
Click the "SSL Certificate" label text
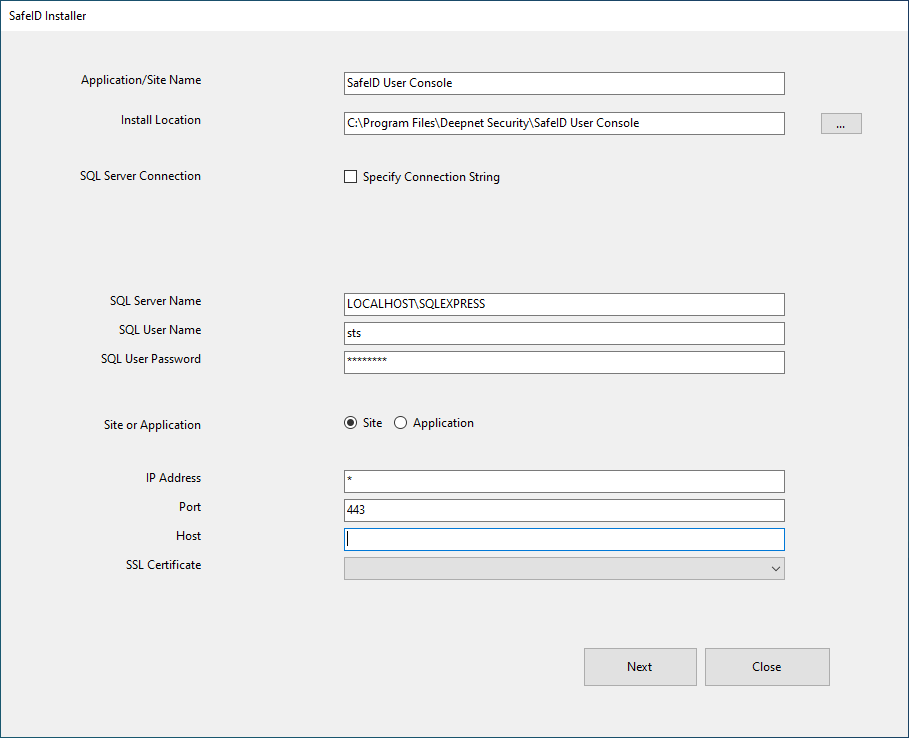[163, 565]
